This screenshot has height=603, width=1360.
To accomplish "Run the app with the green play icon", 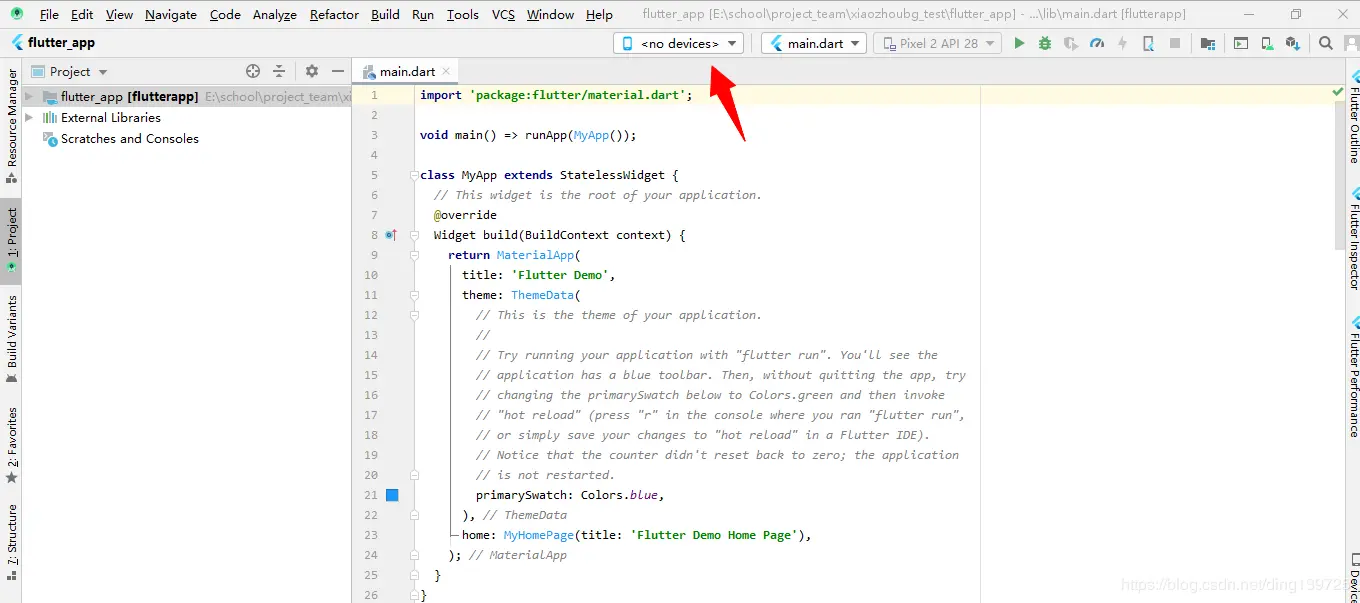I will (x=1019, y=43).
